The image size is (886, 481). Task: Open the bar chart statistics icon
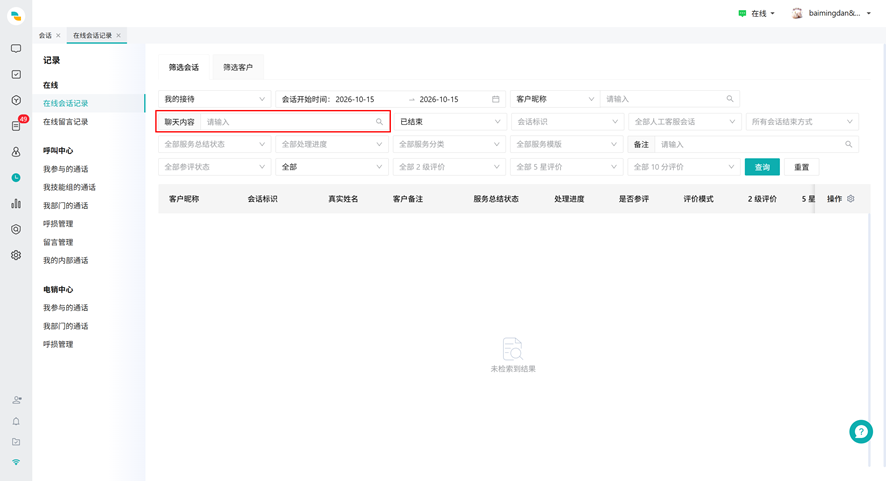coord(16,203)
